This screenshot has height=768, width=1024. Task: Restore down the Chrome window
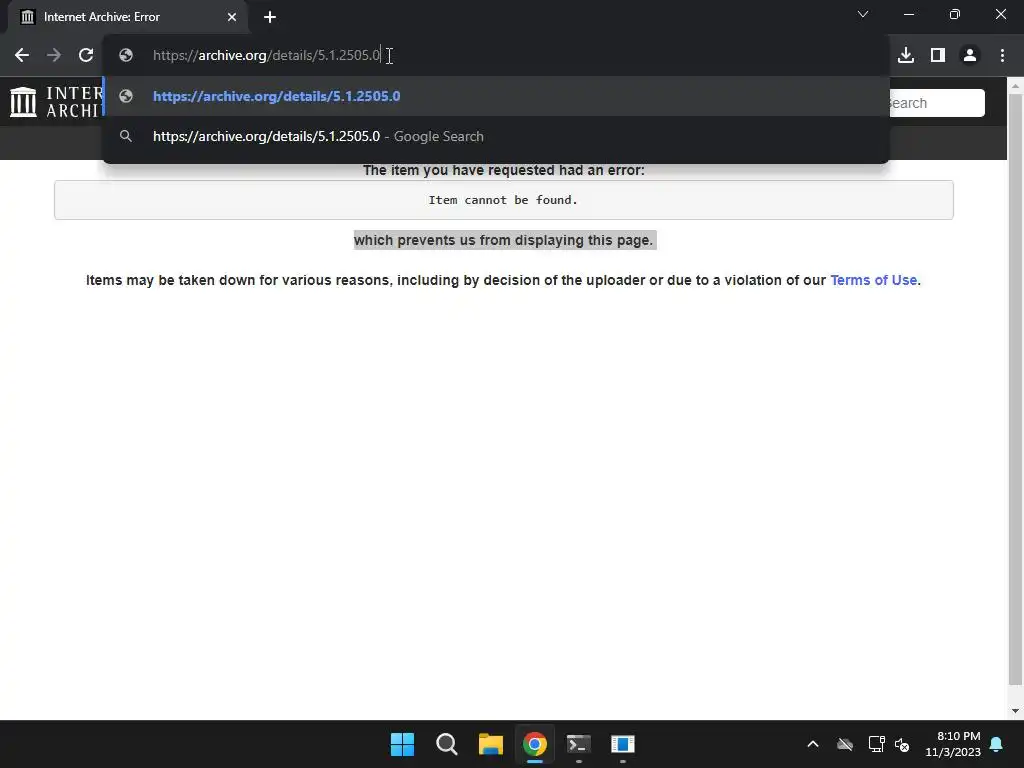click(x=955, y=14)
